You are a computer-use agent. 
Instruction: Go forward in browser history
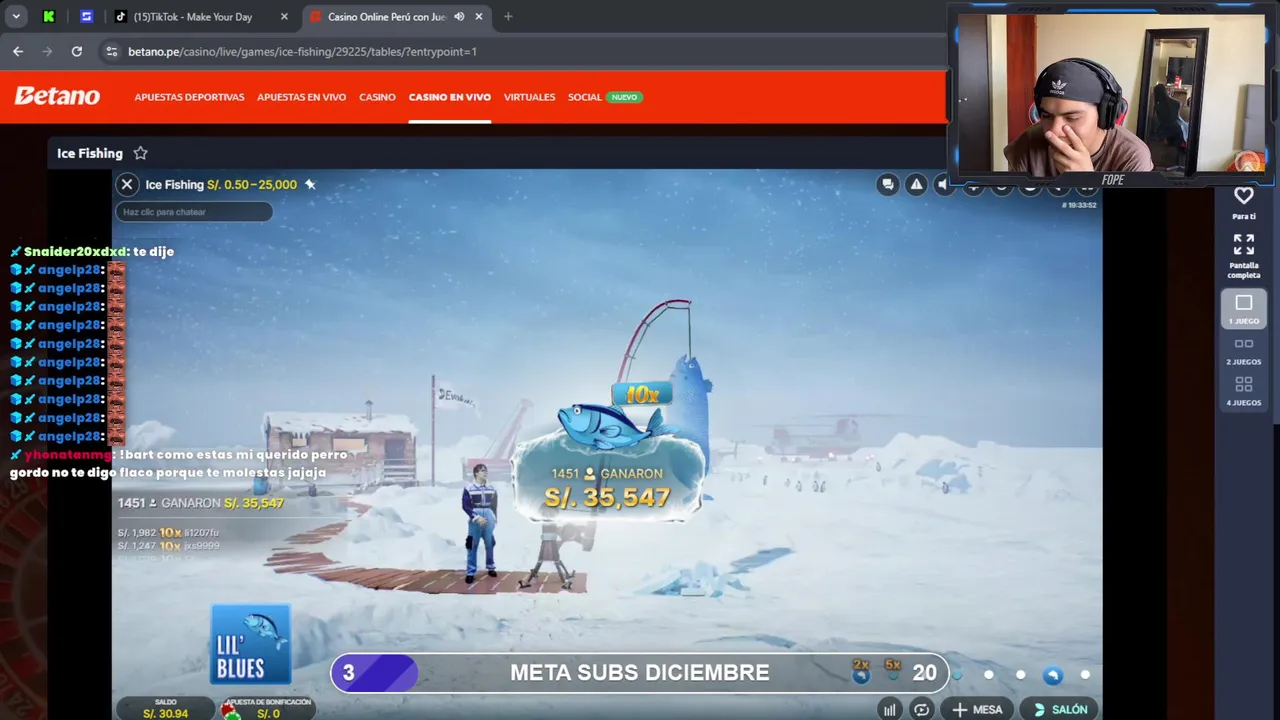(x=47, y=51)
